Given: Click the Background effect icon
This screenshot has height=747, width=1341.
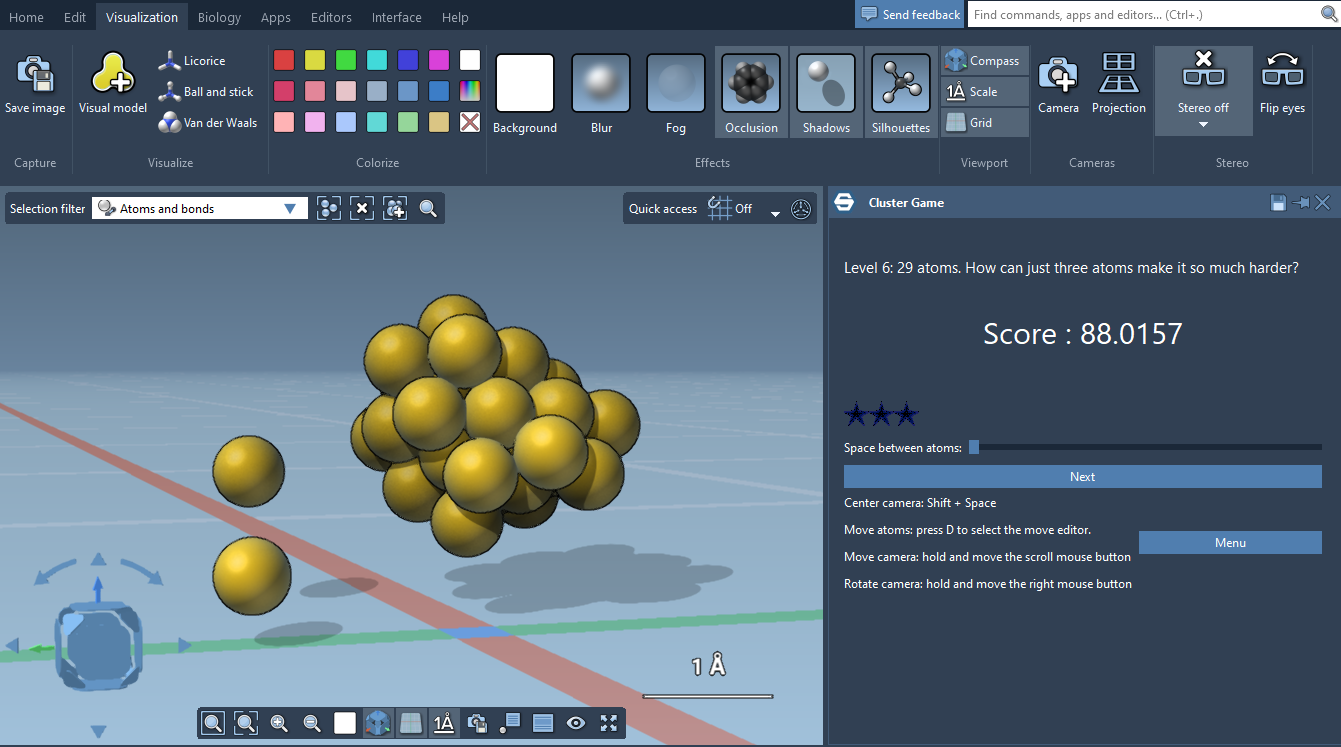Looking at the screenshot, I should [x=524, y=83].
